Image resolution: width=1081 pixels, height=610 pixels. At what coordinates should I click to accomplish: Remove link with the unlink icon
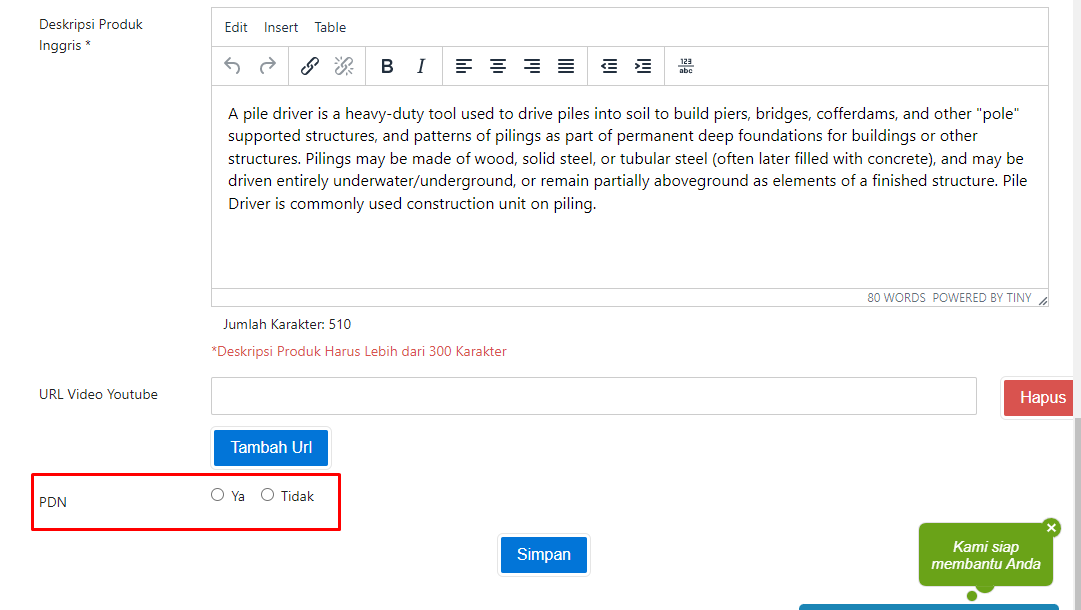click(x=344, y=66)
